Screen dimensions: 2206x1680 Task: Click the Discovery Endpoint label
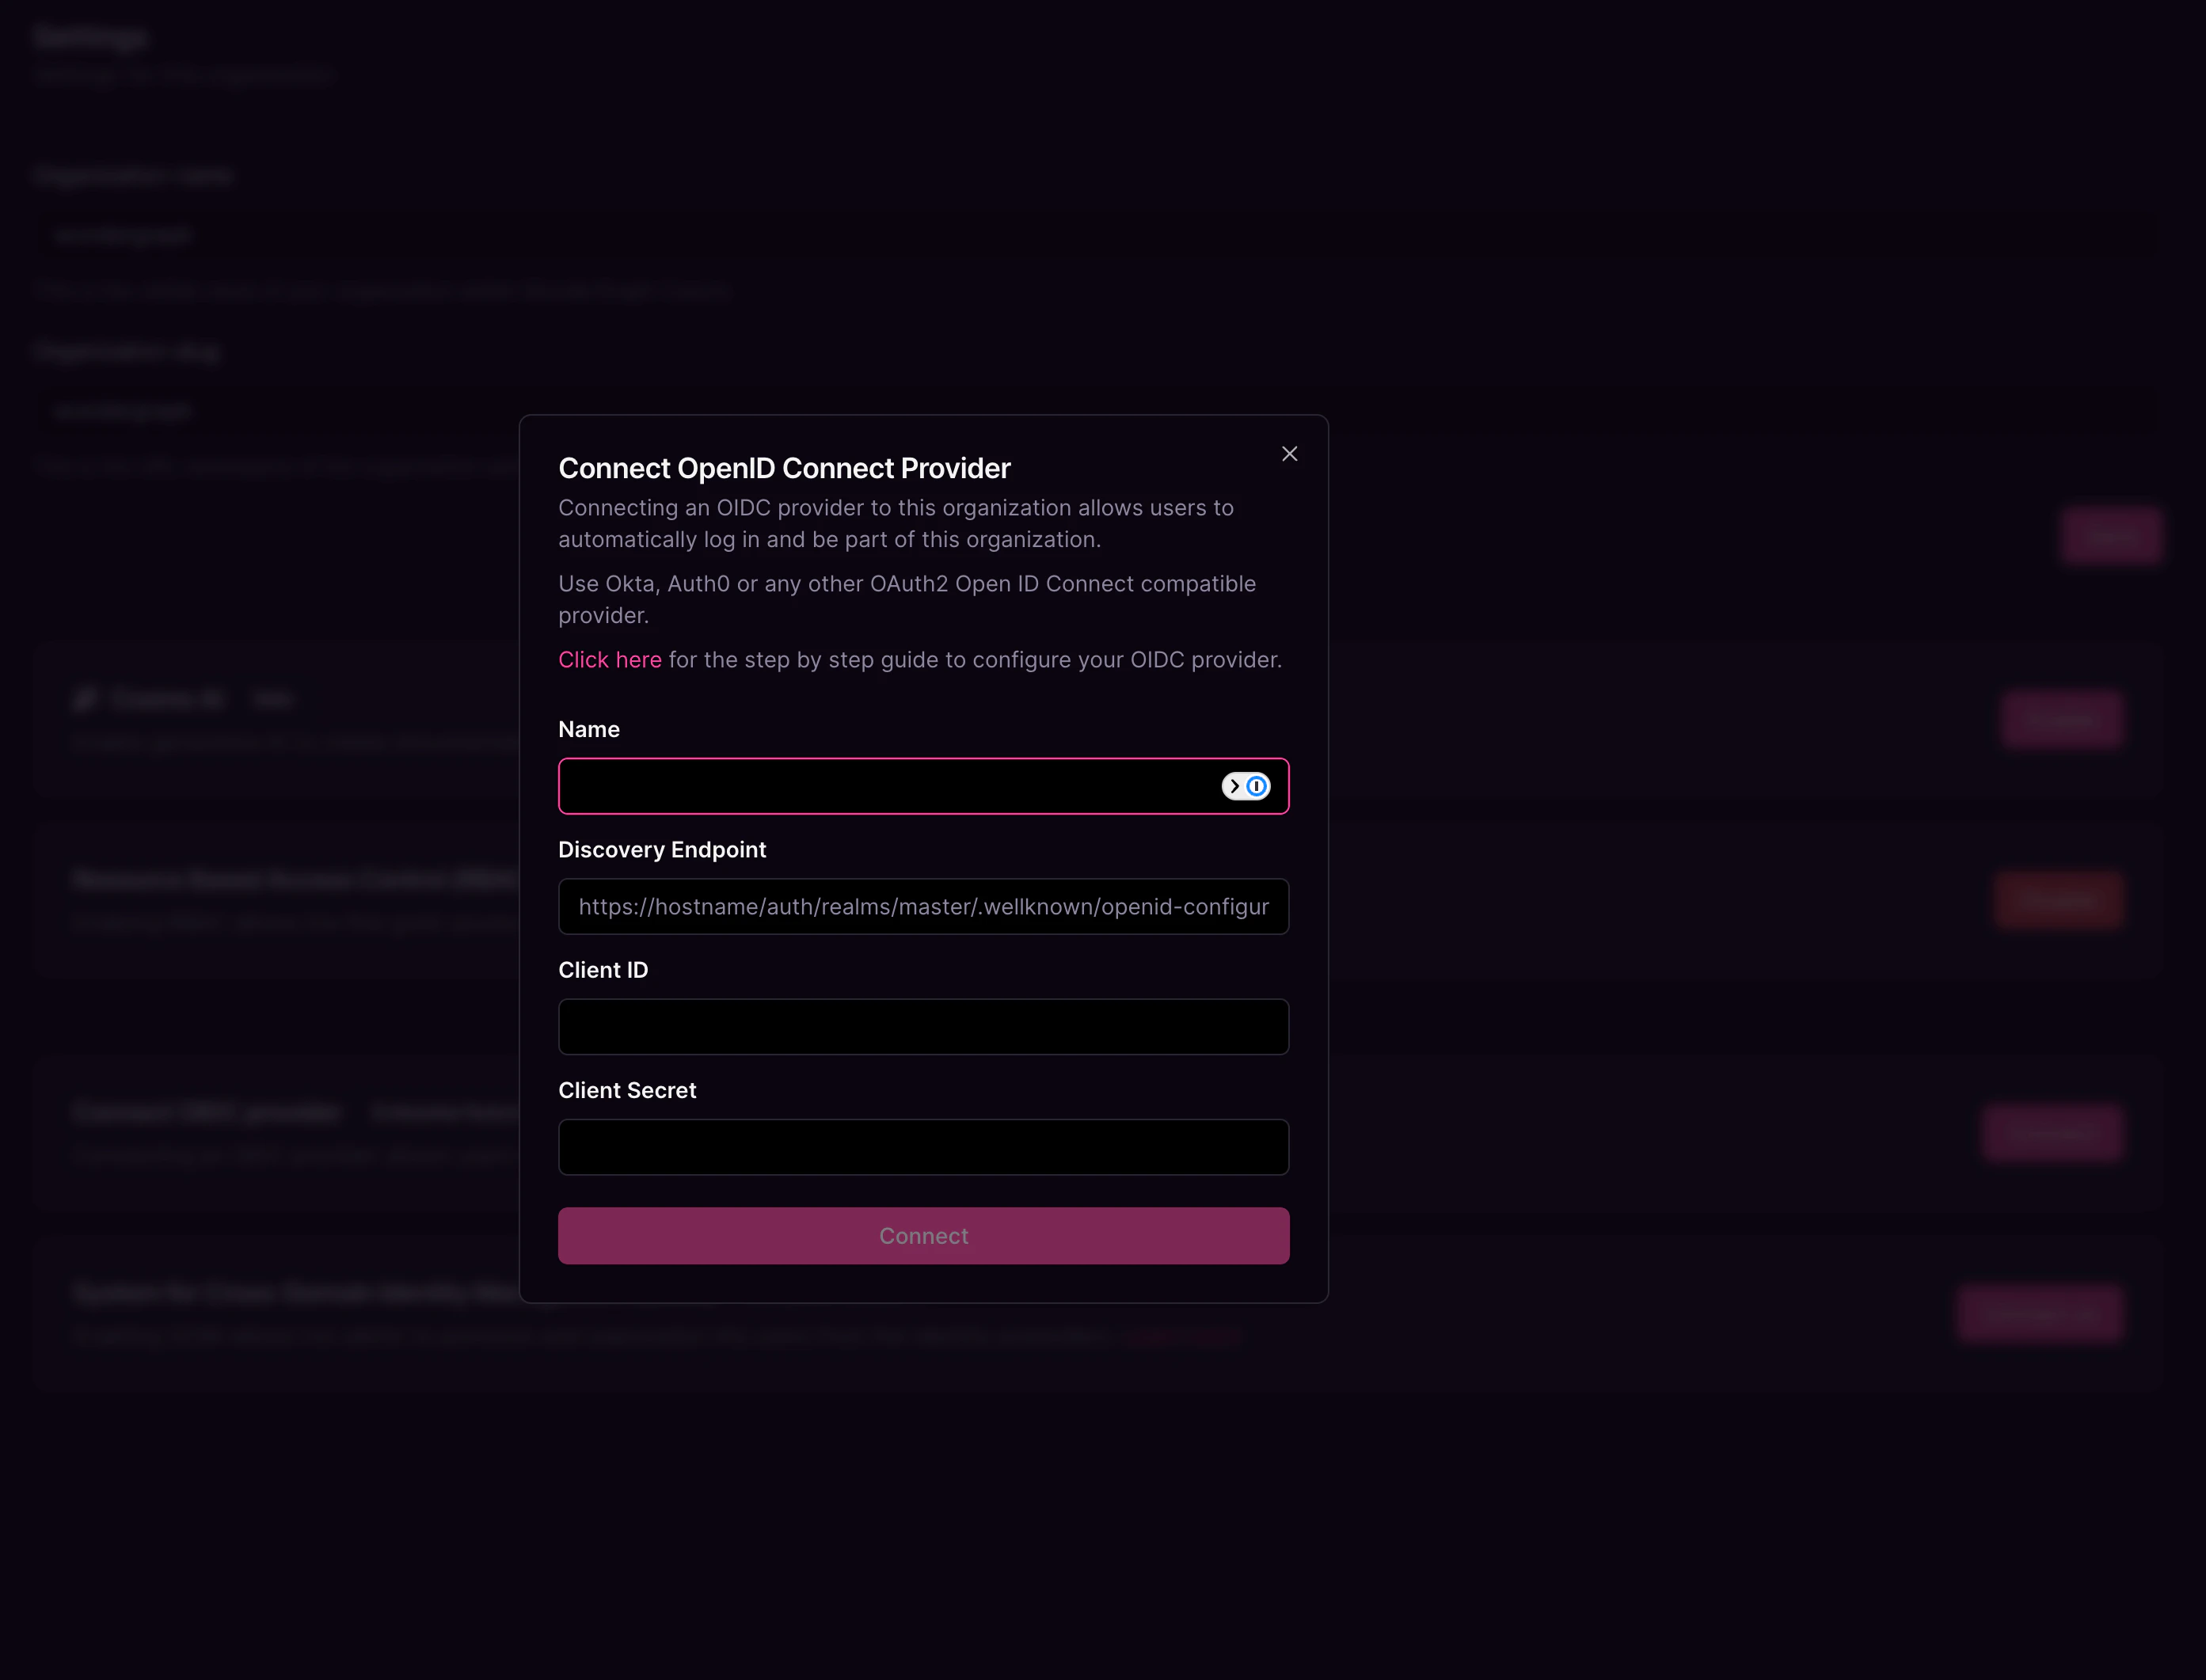coord(662,849)
